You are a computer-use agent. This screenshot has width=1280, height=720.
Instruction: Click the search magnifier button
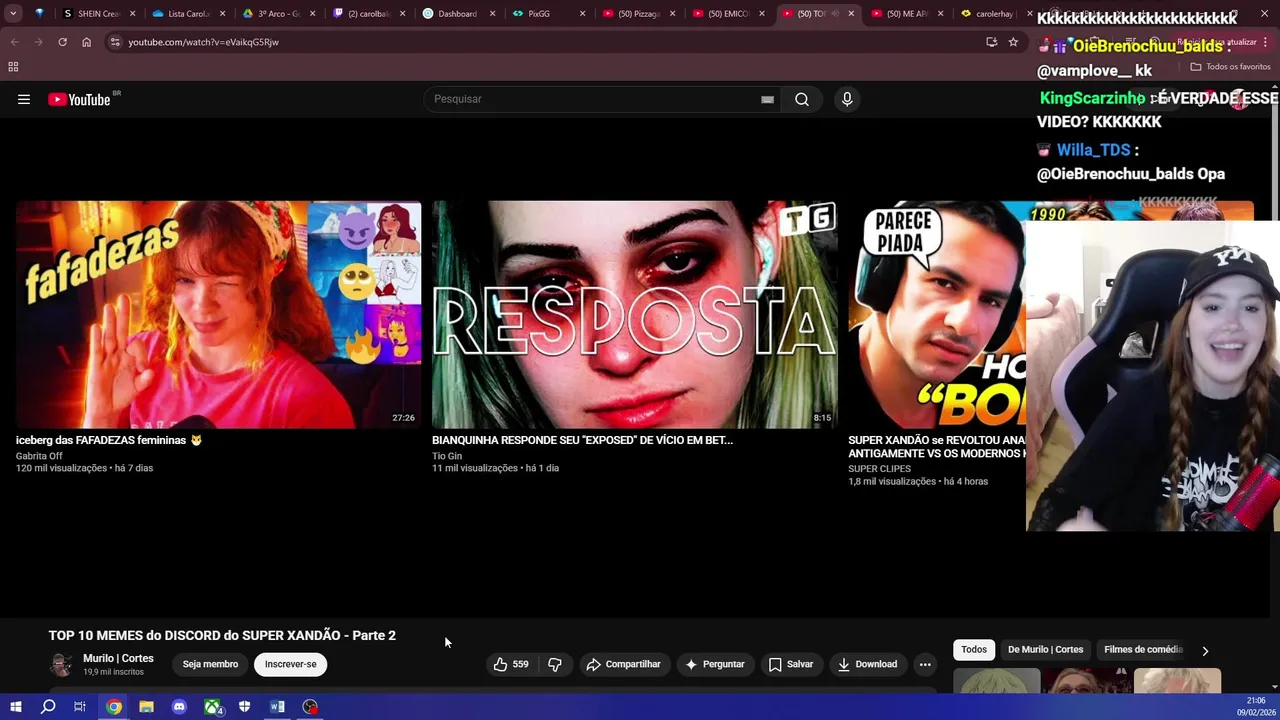click(x=802, y=99)
